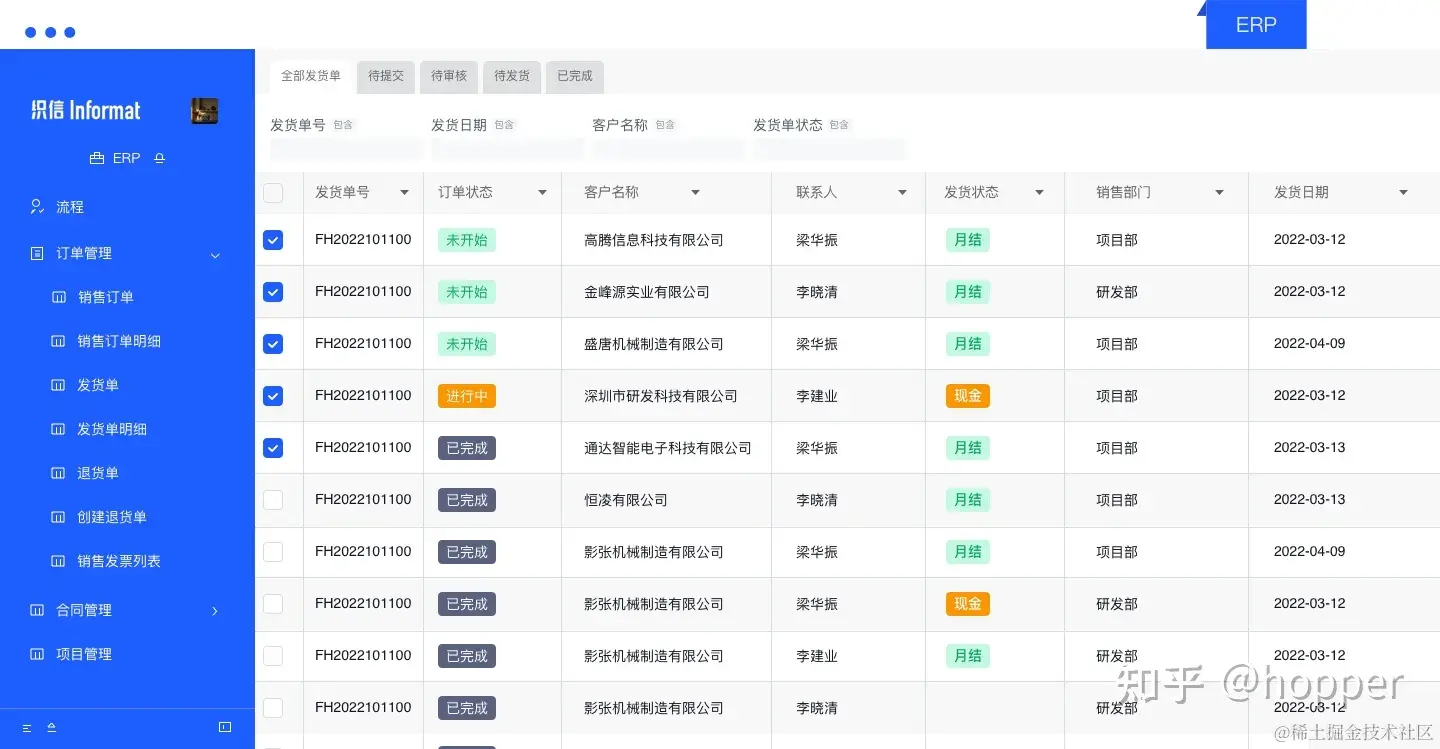Switch to the 已完成 tab

[575, 77]
